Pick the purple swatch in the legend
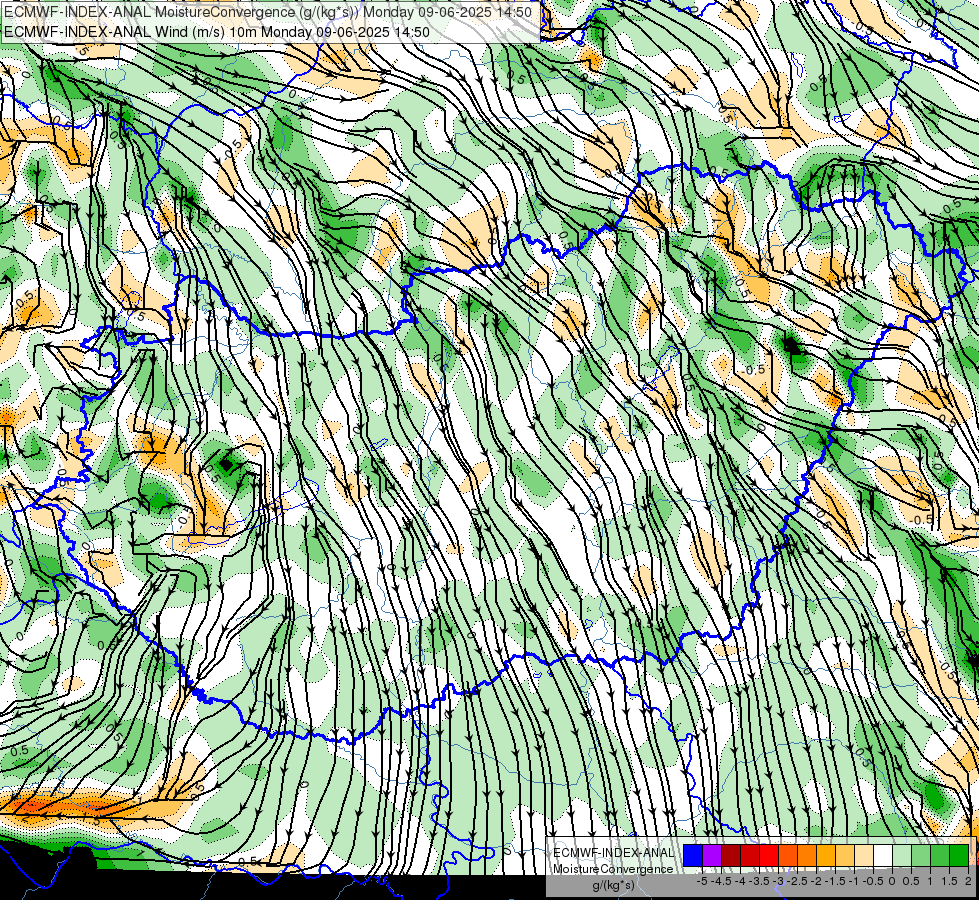979x900 pixels. click(712, 856)
